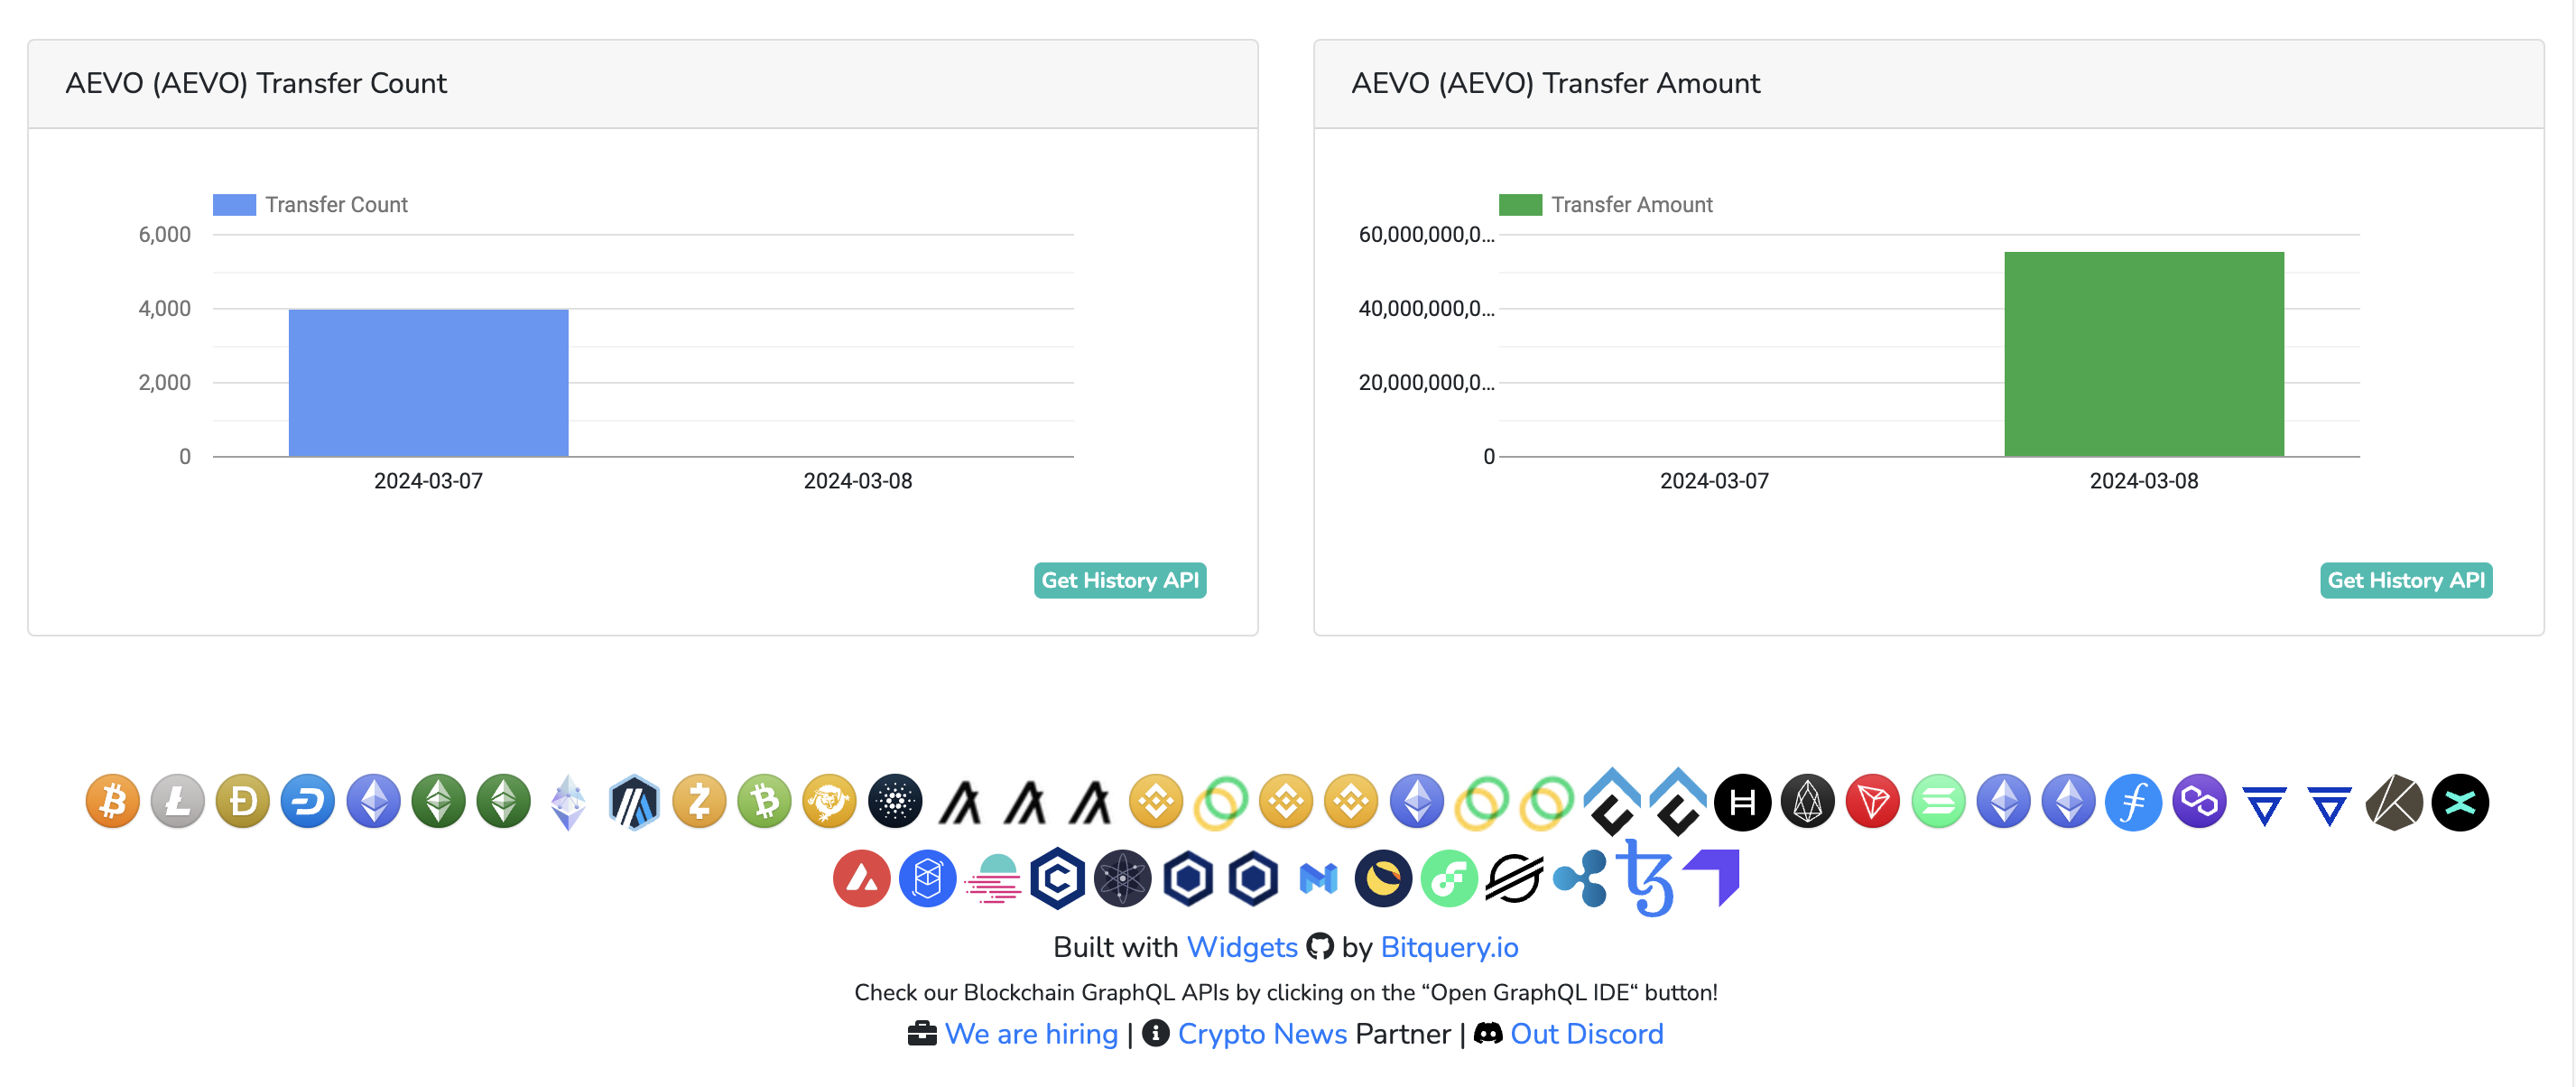Open the purple Polygon icon
Viewport: 2576px width, 1087px height.
click(x=2199, y=802)
